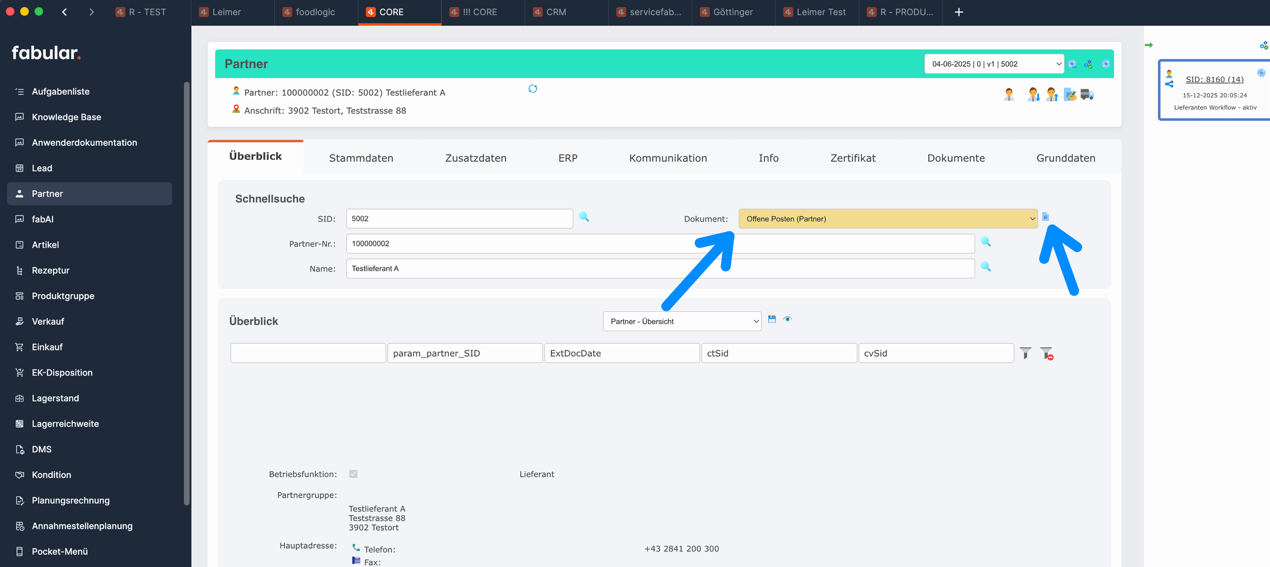Expand the Partner - Übersicht dropdown
1270x567 pixels.
click(x=682, y=322)
